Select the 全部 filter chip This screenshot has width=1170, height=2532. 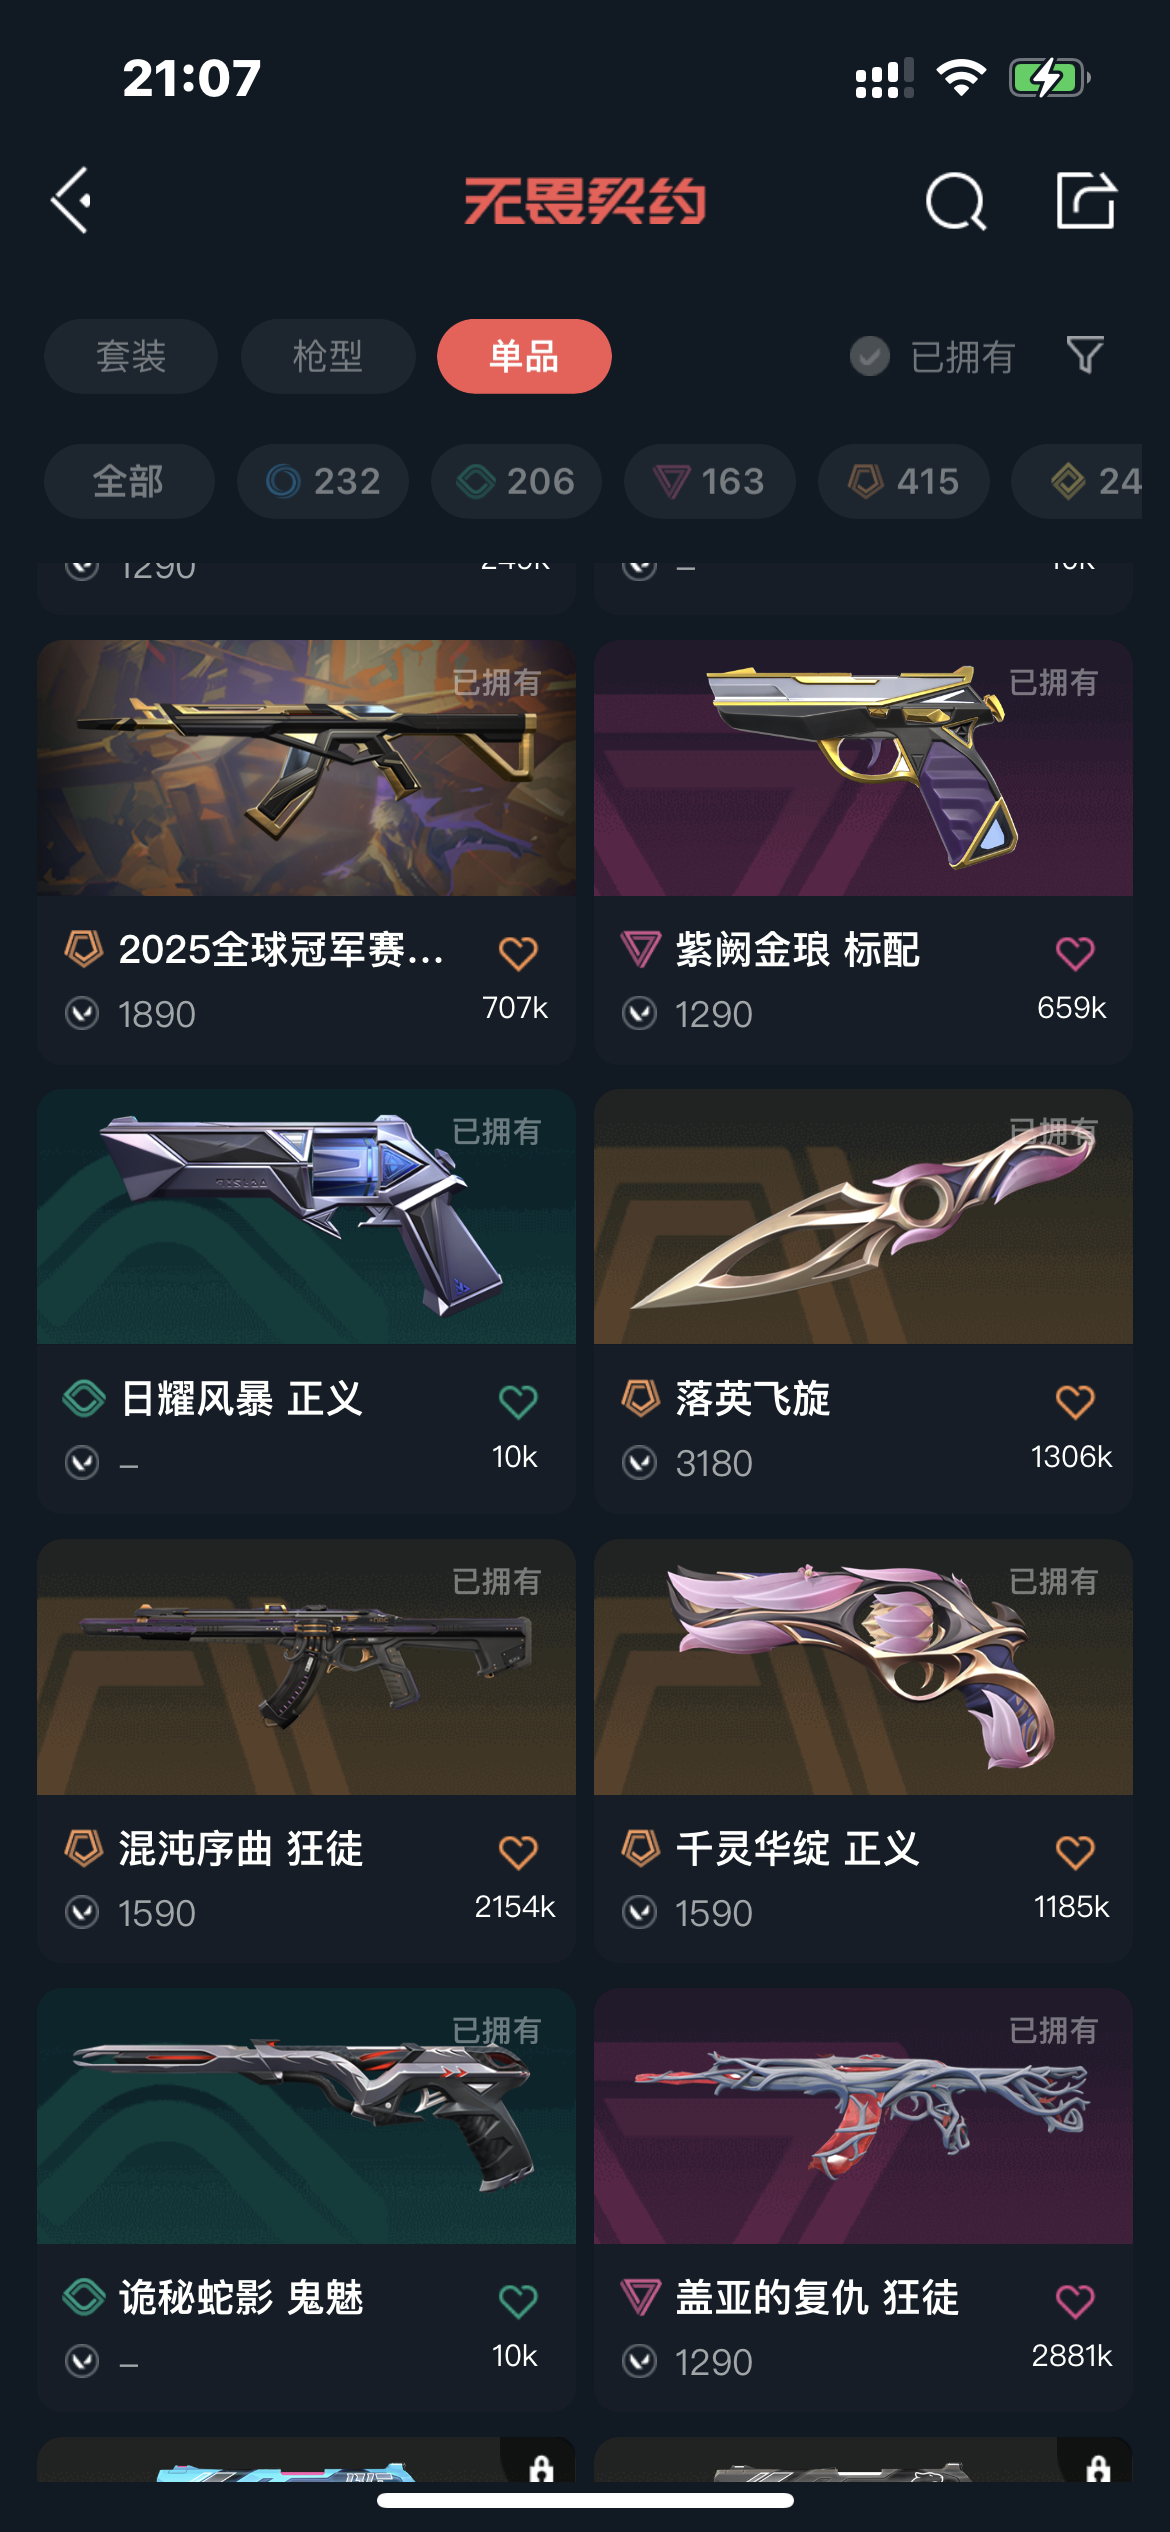point(129,481)
